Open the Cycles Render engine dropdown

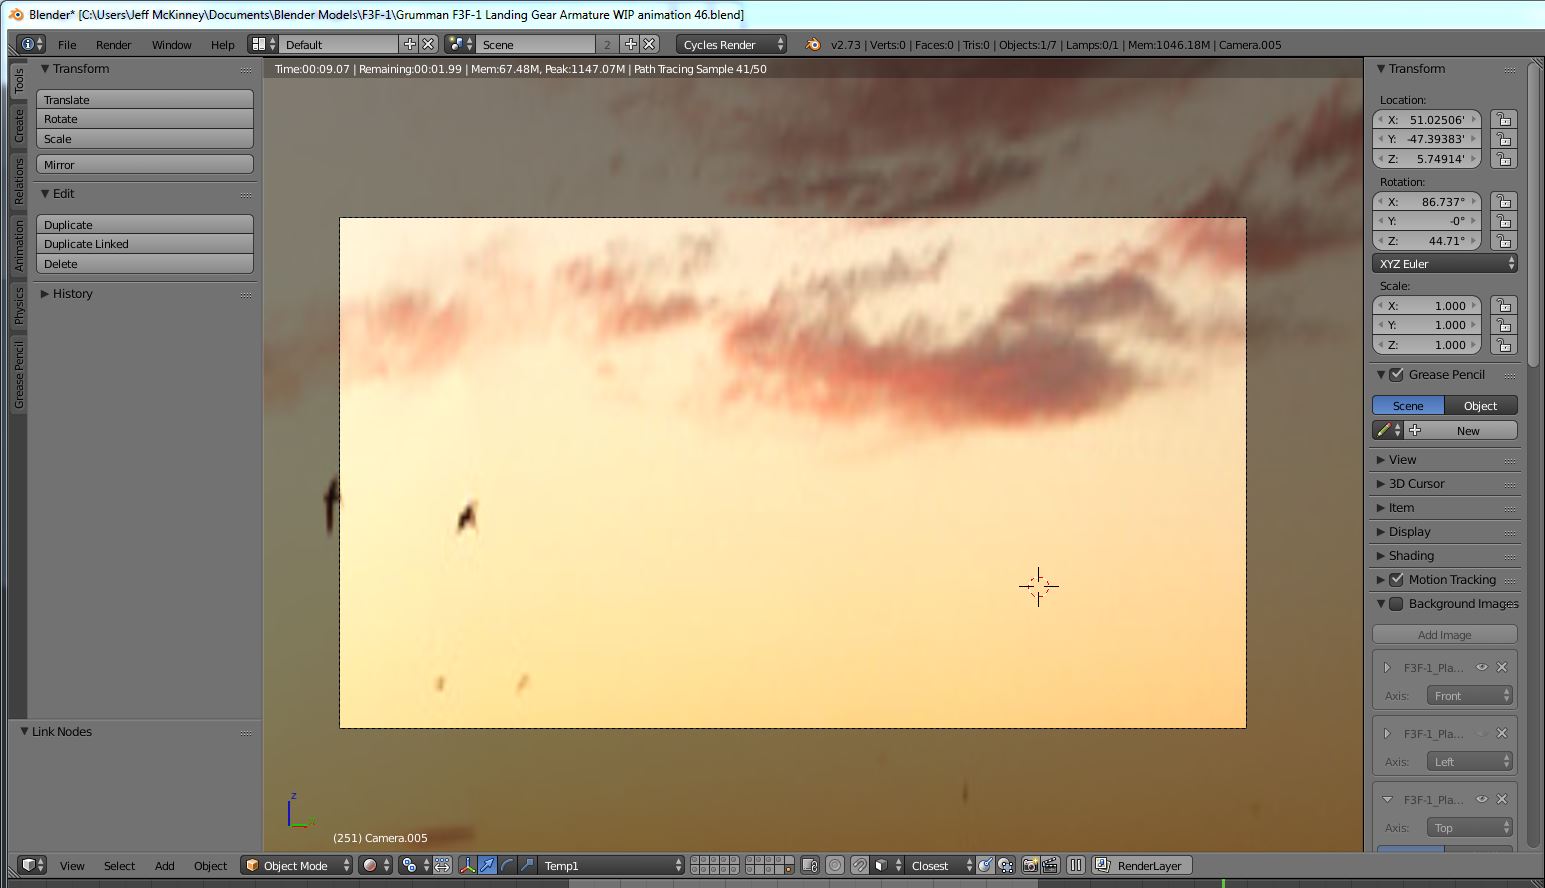coord(732,44)
